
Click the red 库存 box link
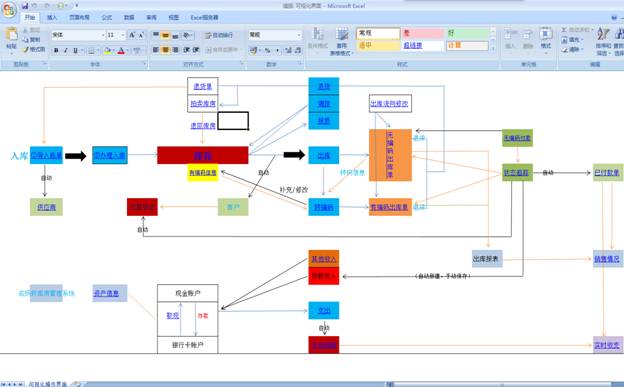click(203, 155)
